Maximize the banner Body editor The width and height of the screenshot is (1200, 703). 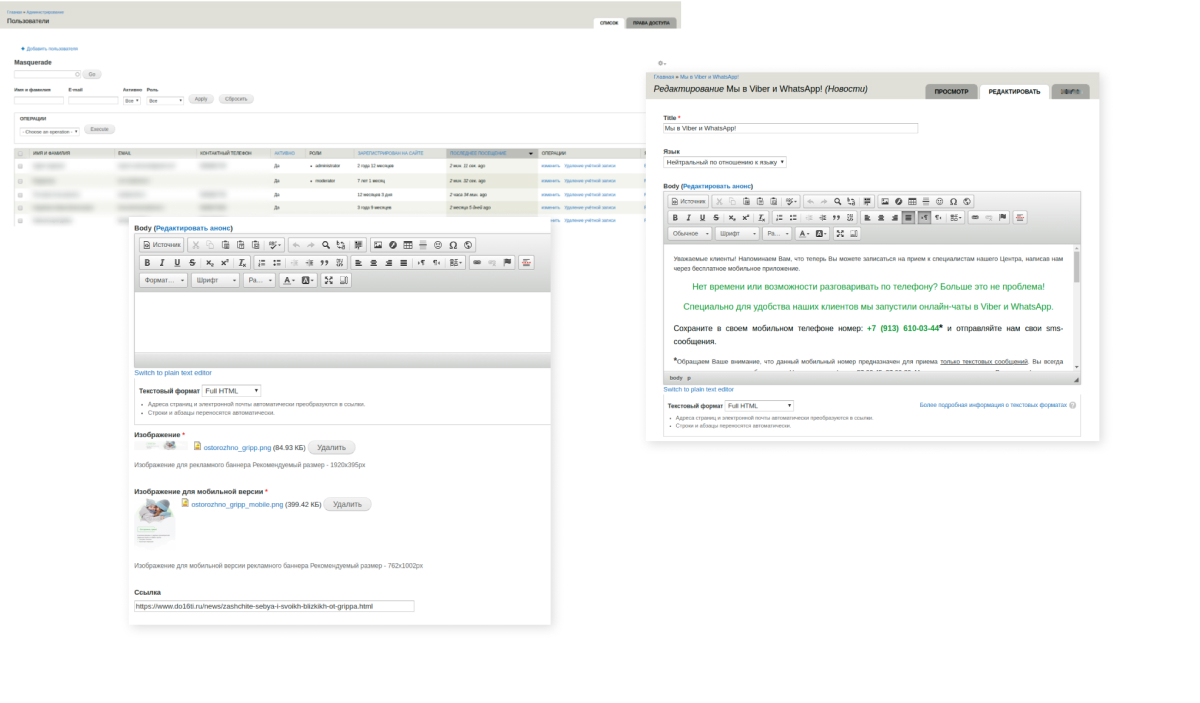(329, 281)
